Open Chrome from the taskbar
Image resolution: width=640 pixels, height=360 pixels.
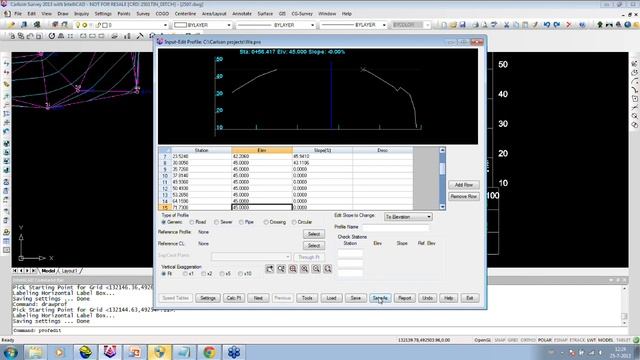point(209,352)
